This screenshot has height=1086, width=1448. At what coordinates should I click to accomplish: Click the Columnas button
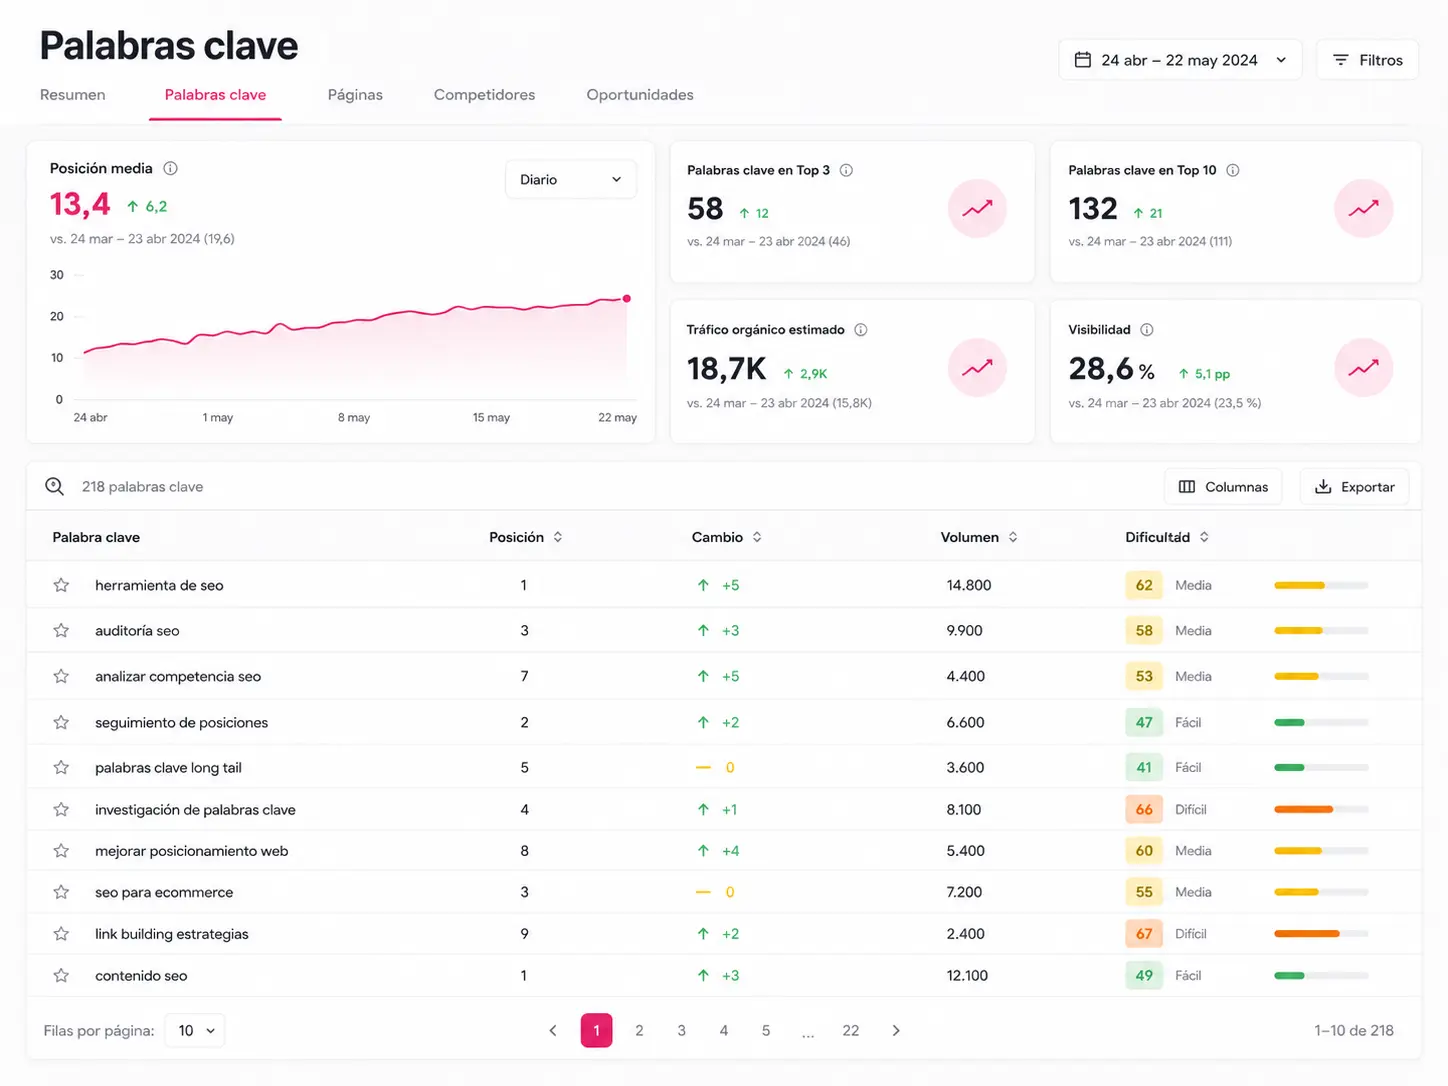tap(1223, 487)
